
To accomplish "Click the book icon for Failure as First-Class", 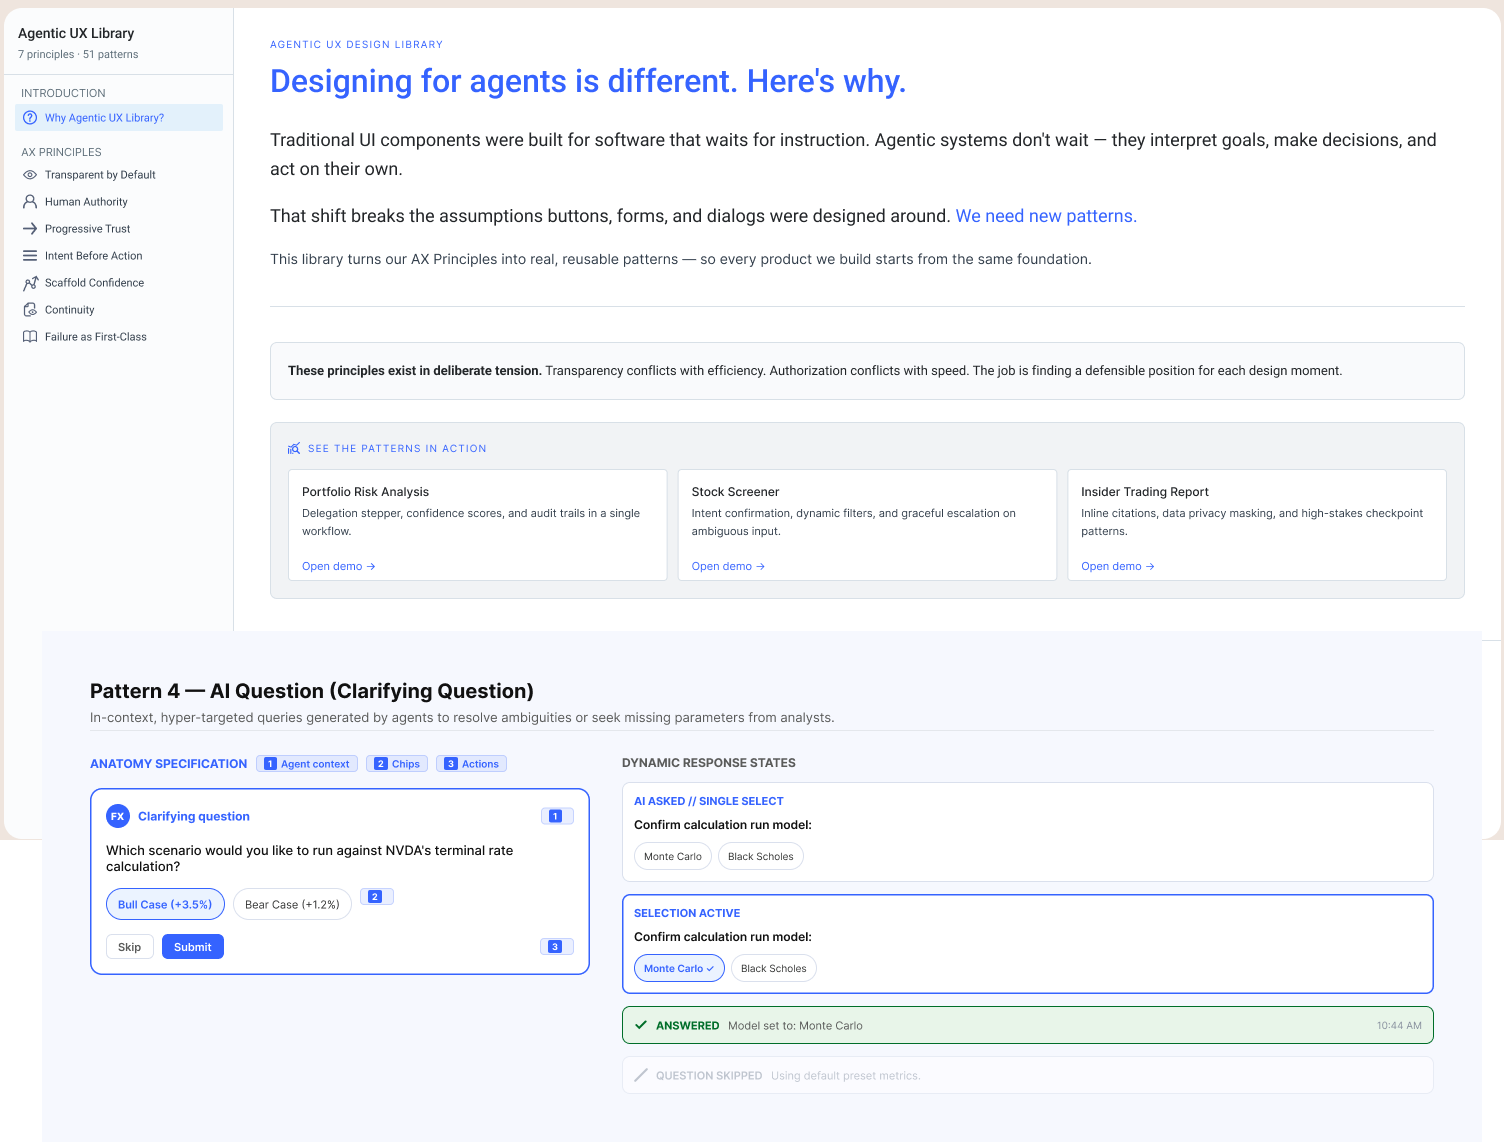I will click(x=30, y=337).
